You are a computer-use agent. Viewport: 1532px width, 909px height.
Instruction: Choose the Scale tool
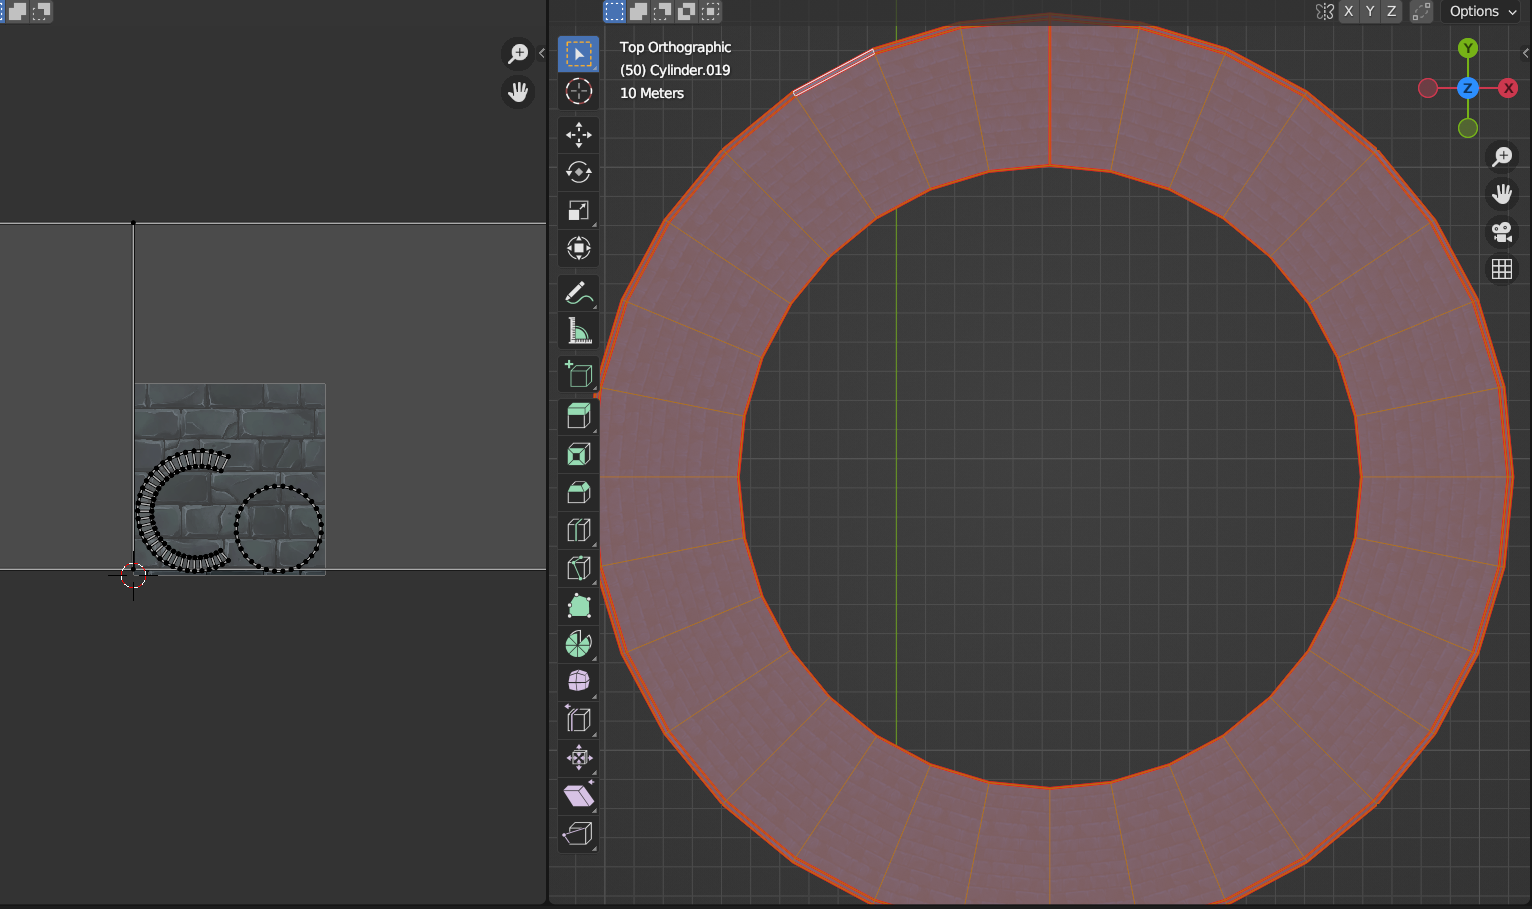pyautogui.click(x=578, y=211)
